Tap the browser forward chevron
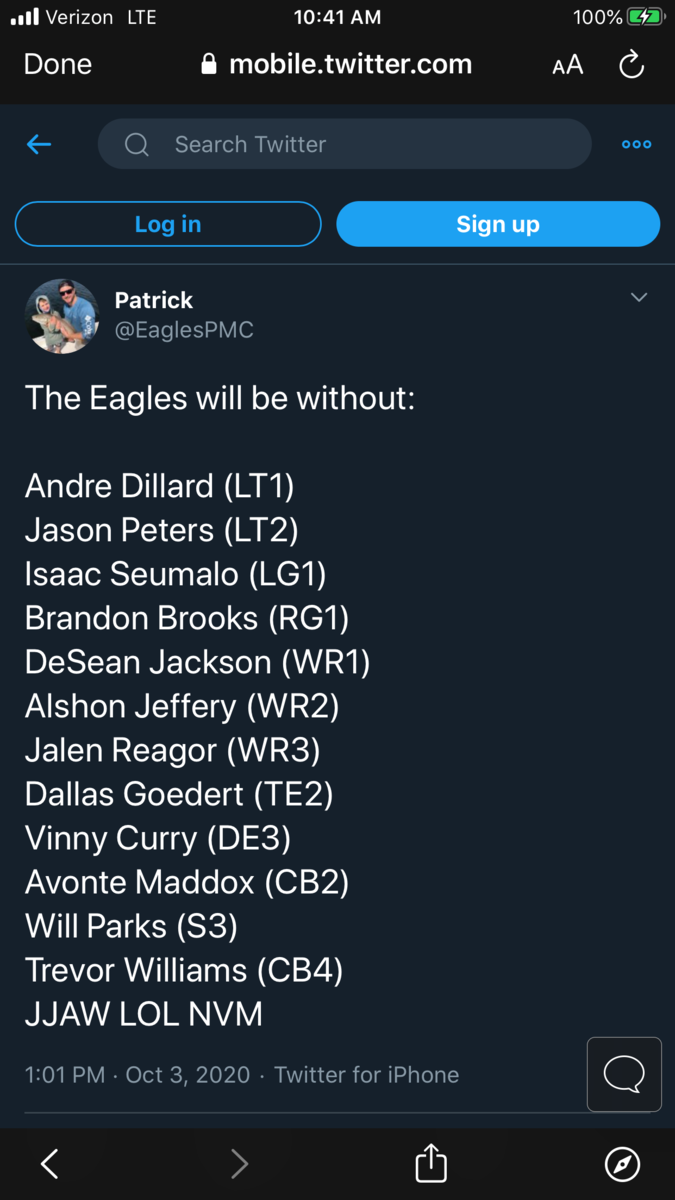The height and width of the screenshot is (1200, 675). [x=239, y=1163]
